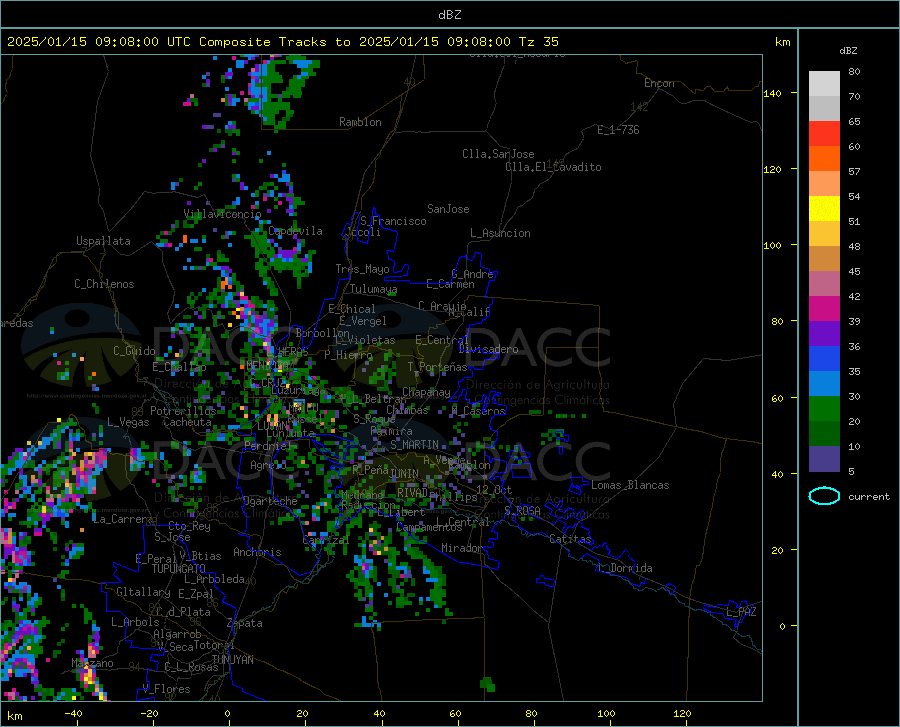Image resolution: width=900 pixels, height=727 pixels.
Task: Click the 'Encon' label near top right
Action: [659, 83]
